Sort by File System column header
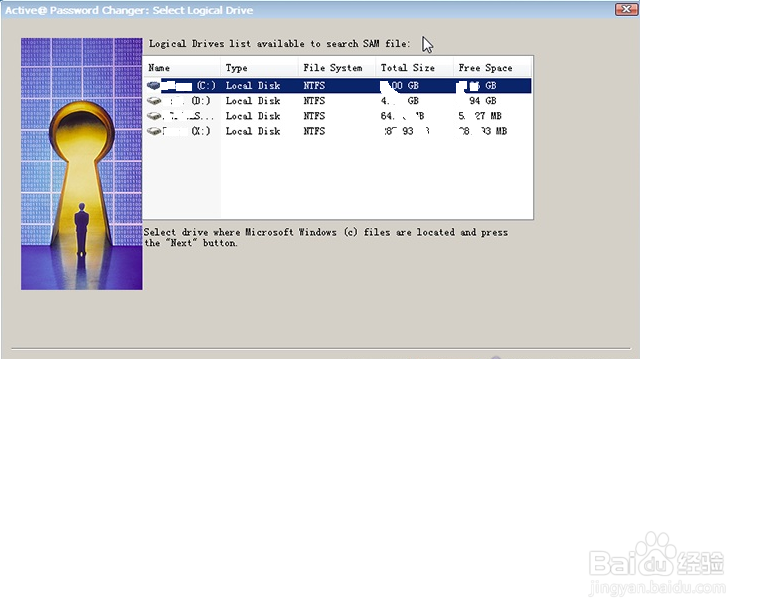 pyautogui.click(x=337, y=68)
